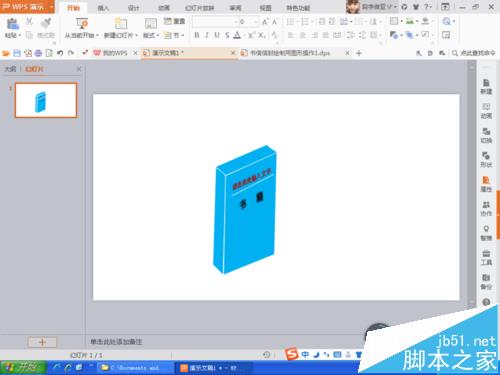
Task: Expand the New Slide dropdown arrow
Action: point(136,35)
